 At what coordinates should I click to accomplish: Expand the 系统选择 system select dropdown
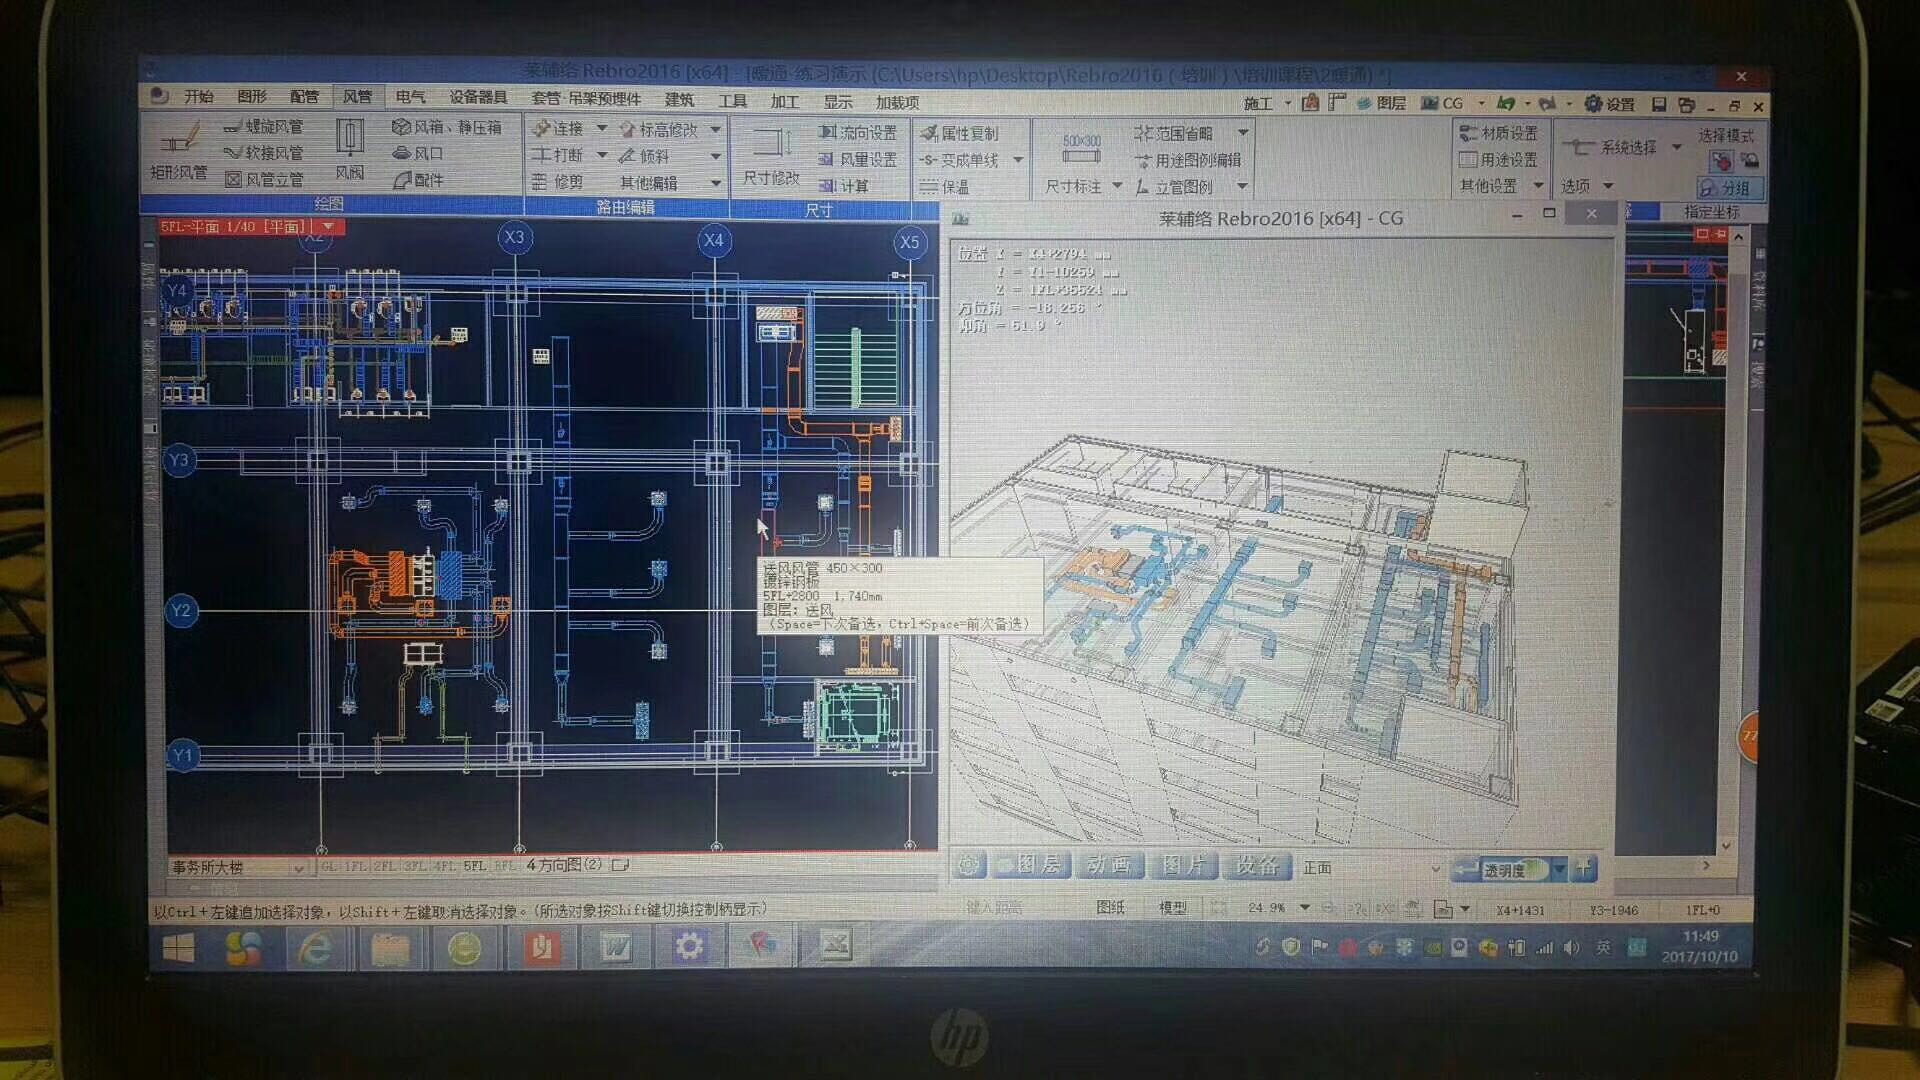tap(1677, 147)
